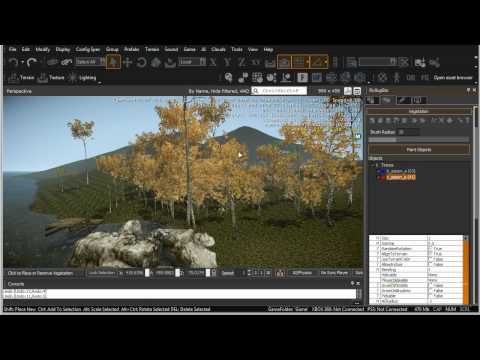Switch to RollupBar brush tools tab

403,100
